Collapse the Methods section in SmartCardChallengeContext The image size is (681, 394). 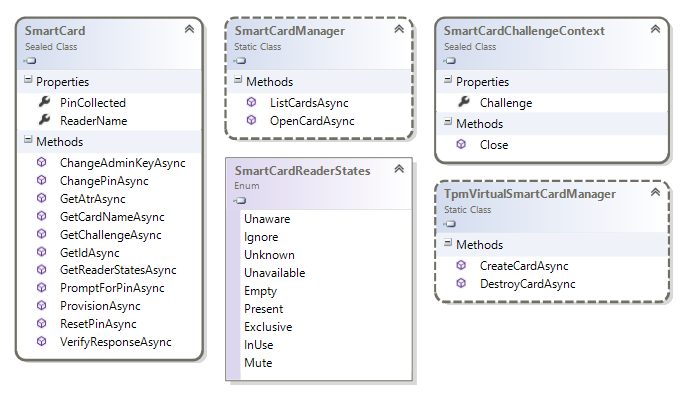click(448, 122)
